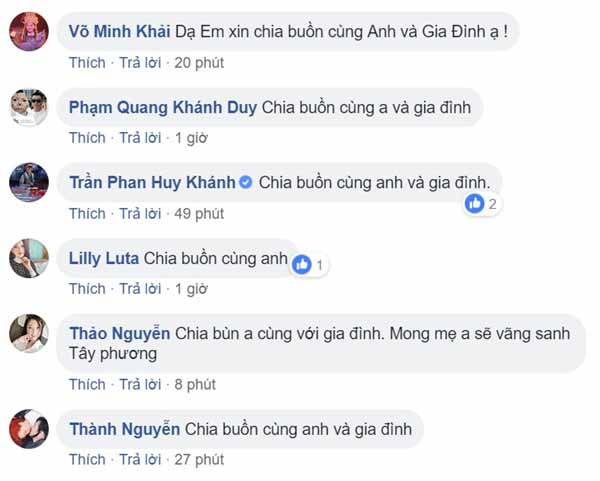Image resolution: width=600 pixels, height=481 pixels.
Task: Click verified badge next to Trần Phan Huy Khánh
Action: coord(246,183)
